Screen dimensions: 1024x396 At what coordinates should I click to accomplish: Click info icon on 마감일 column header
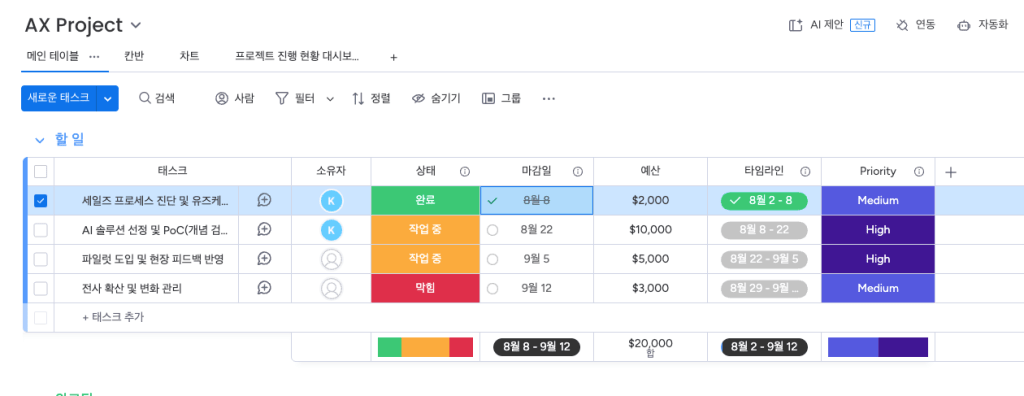coord(577,172)
